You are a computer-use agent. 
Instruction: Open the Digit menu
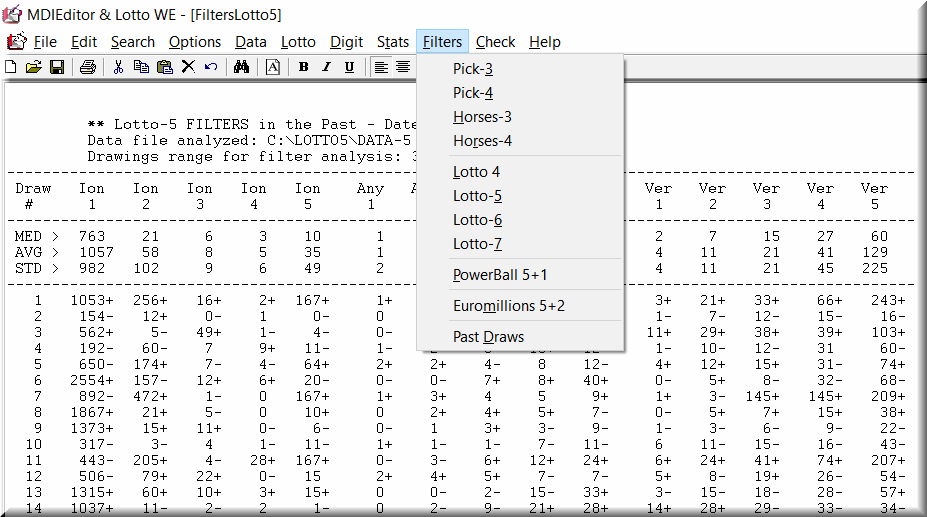[346, 42]
